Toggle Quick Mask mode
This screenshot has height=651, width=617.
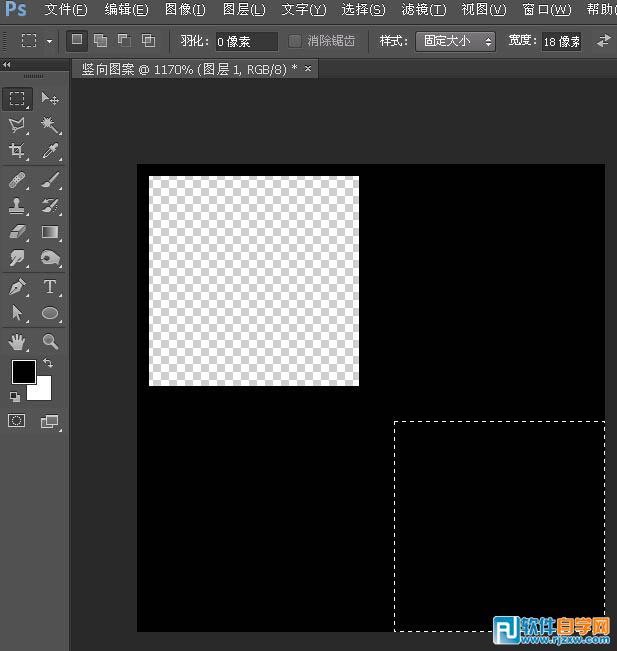click(17, 421)
